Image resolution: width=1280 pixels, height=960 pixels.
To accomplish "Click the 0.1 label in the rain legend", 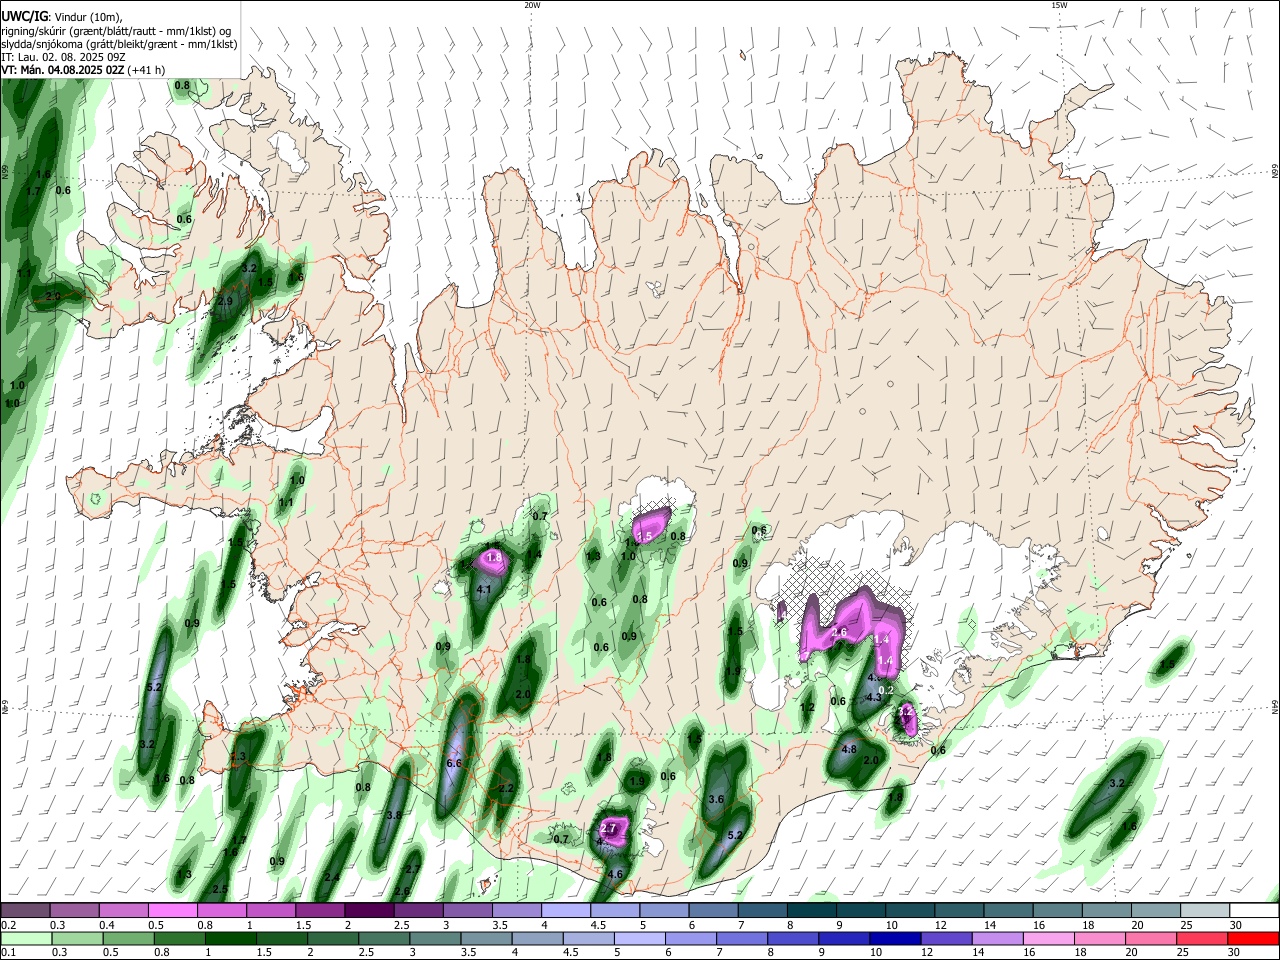I will pyautogui.click(x=8, y=953).
